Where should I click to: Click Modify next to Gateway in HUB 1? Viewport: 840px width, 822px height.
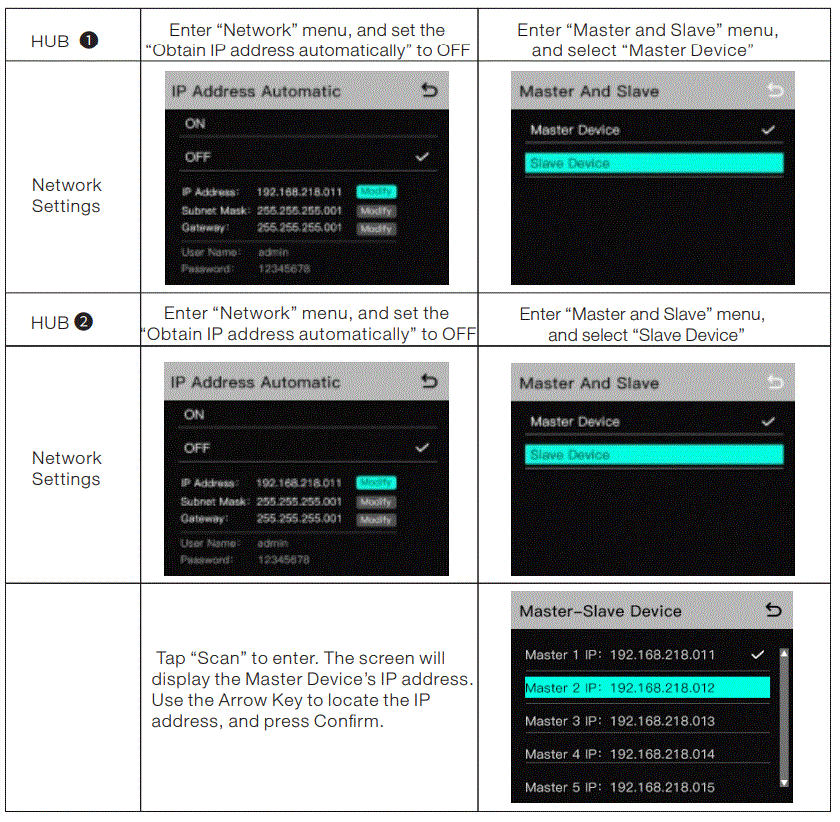coord(376,229)
